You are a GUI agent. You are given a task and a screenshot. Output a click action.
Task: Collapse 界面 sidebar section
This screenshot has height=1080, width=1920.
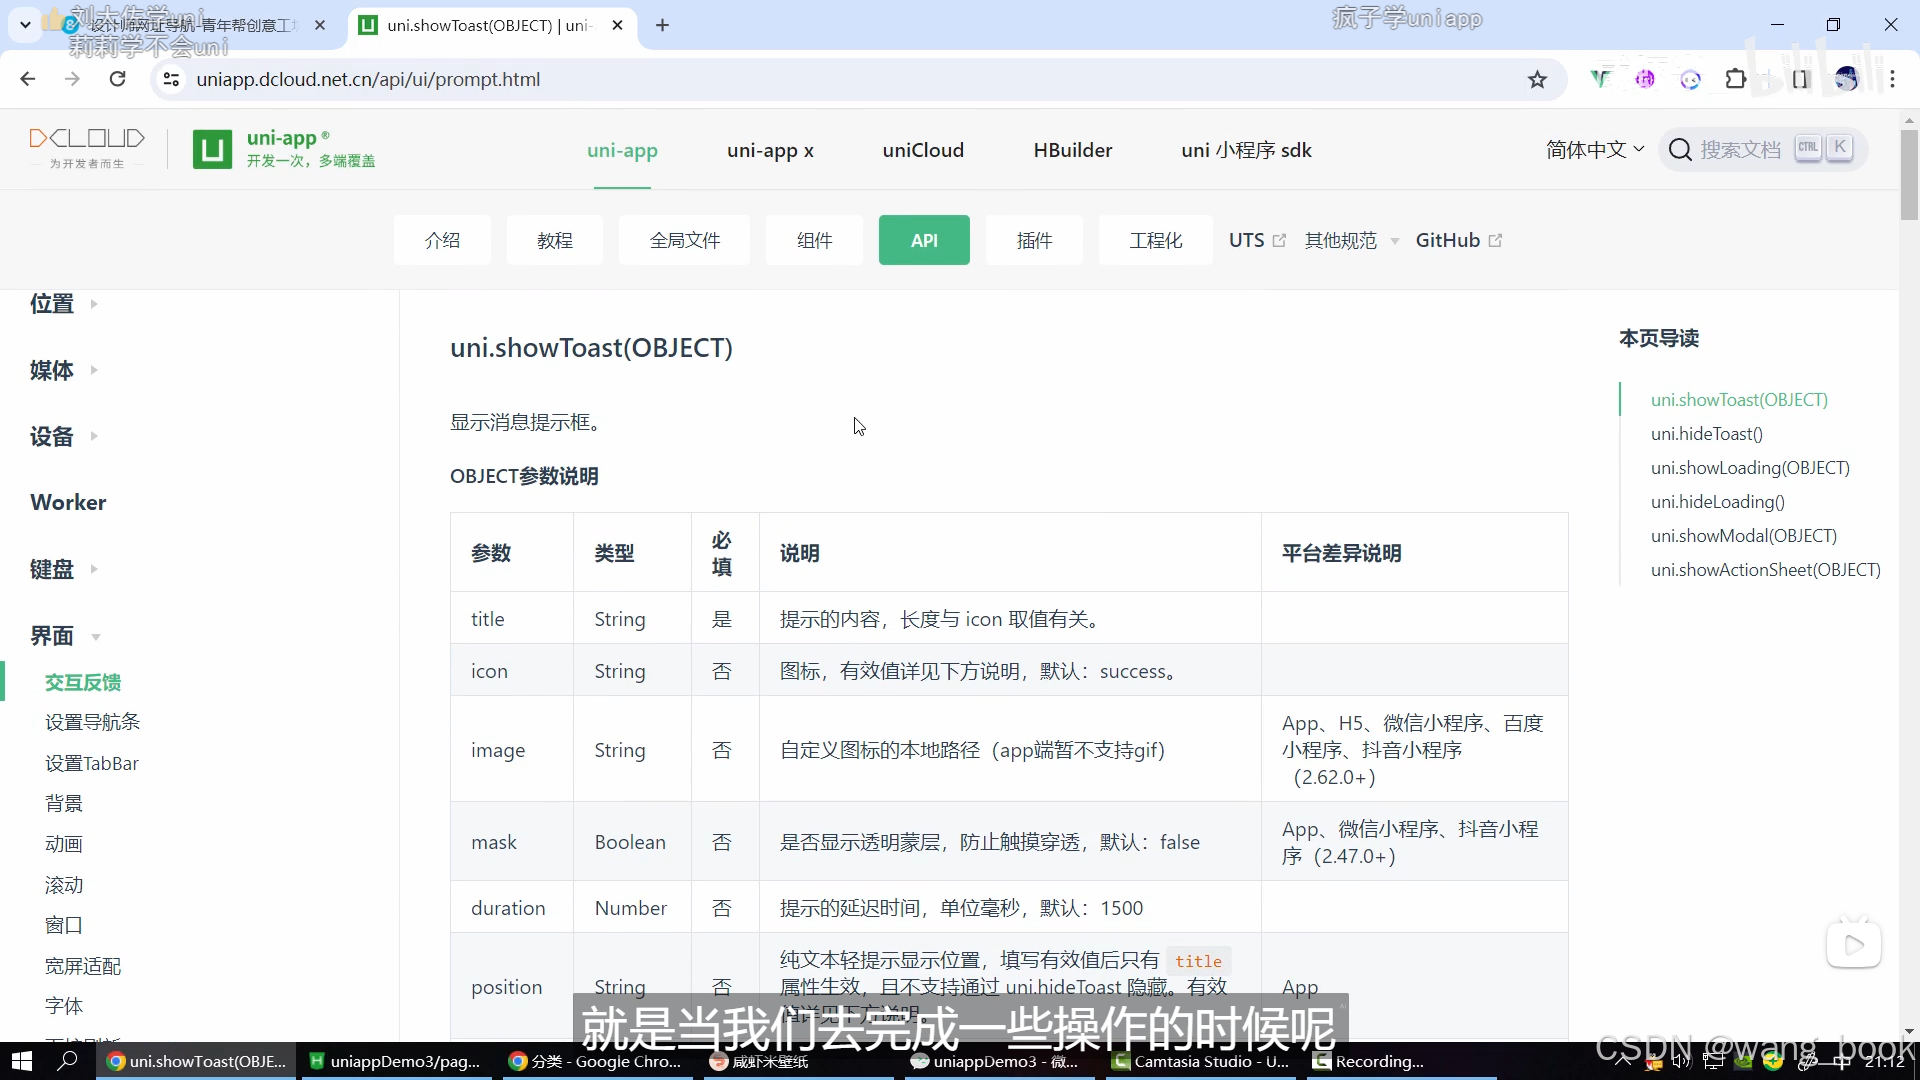(66, 636)
